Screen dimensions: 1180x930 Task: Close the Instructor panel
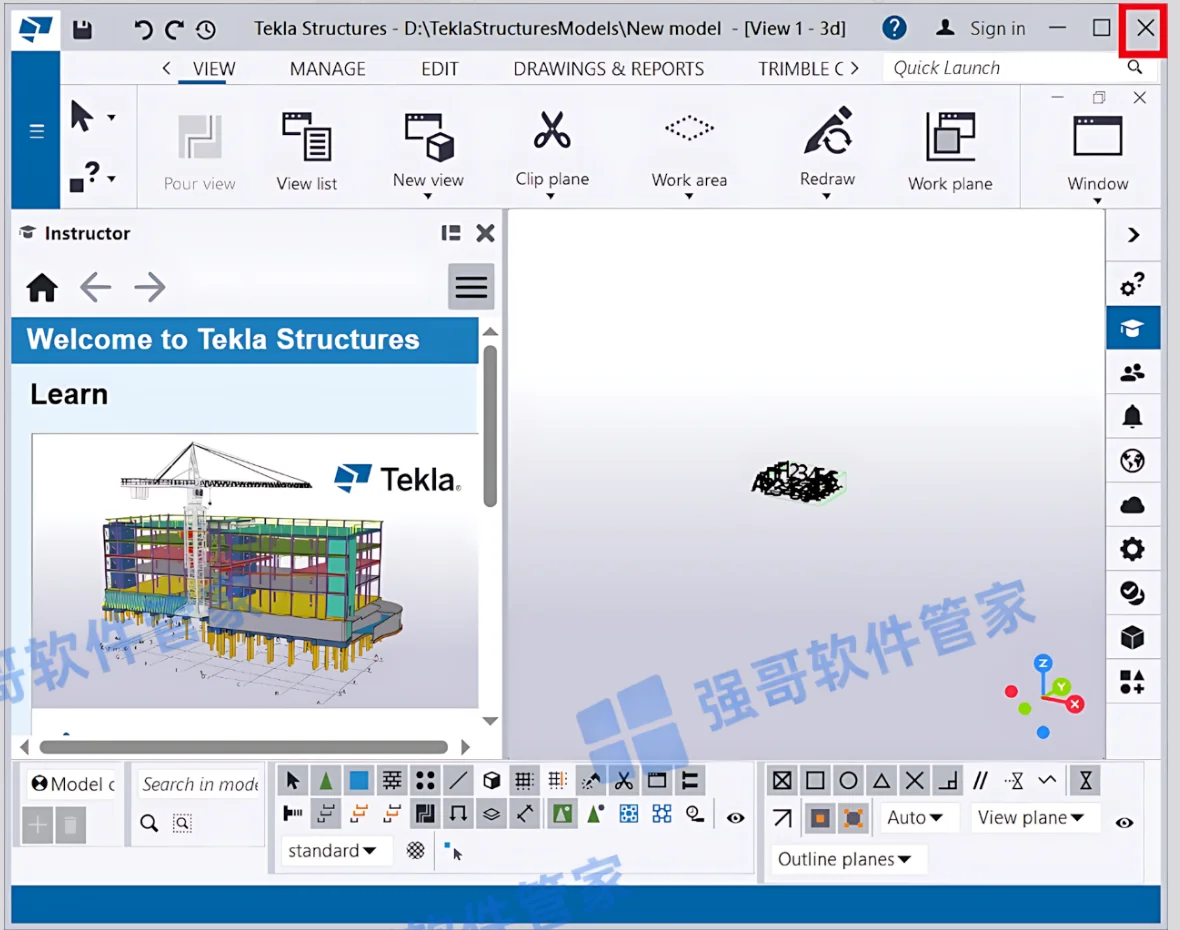click(485, 233)
